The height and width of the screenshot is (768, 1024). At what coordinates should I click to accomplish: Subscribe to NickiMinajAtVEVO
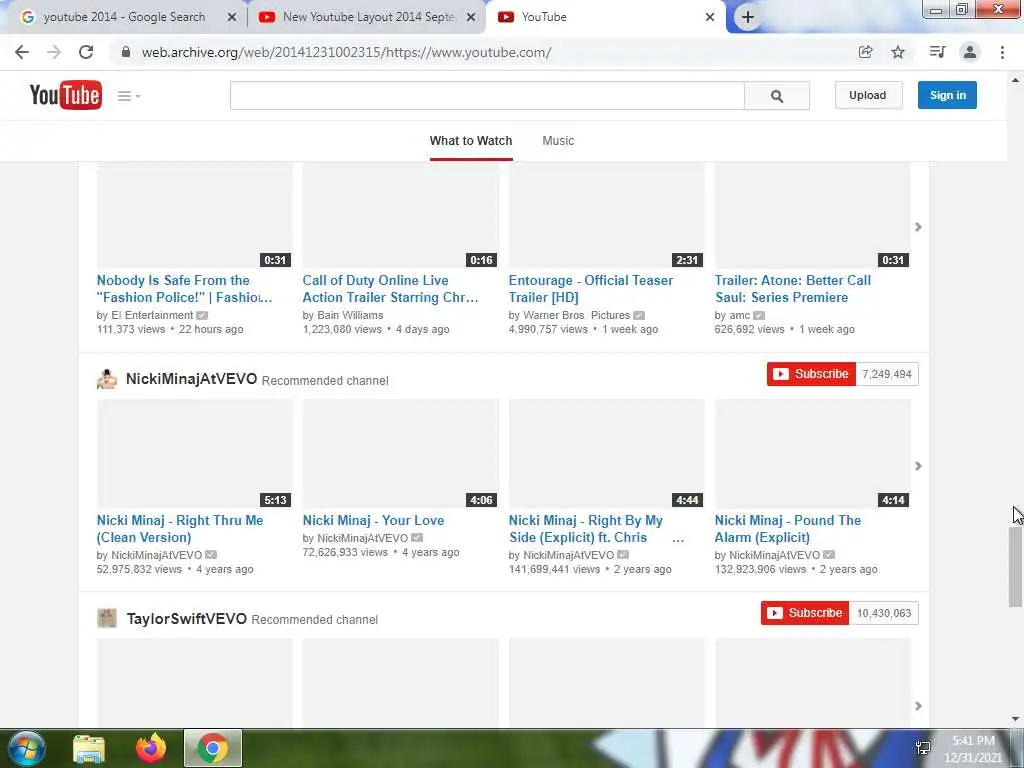811,374
